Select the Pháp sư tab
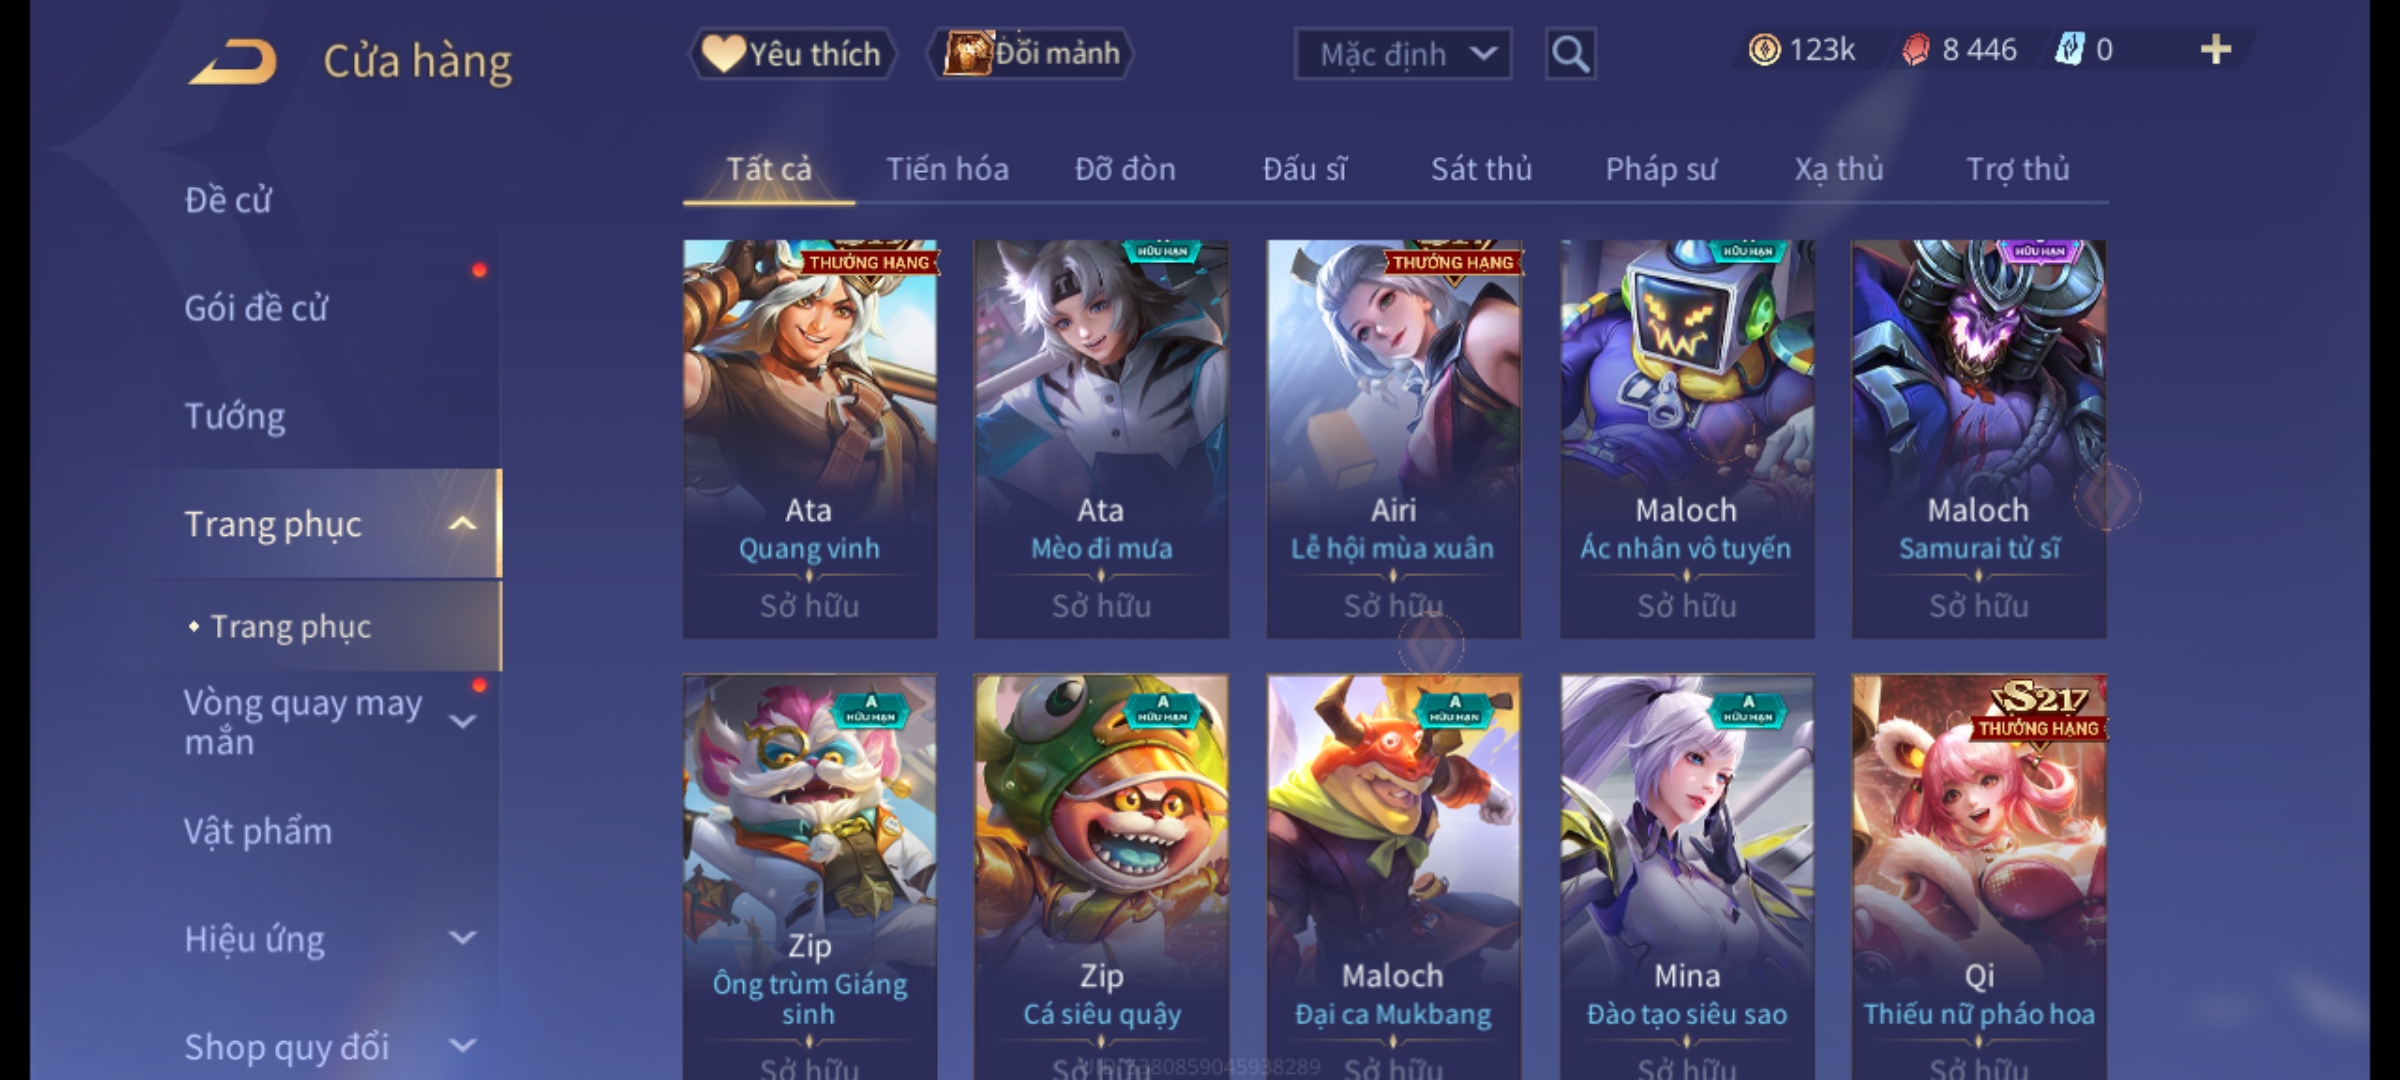Image resolution: width=2400 pixels, height=1080 pixels. [x=1660, y=169]
